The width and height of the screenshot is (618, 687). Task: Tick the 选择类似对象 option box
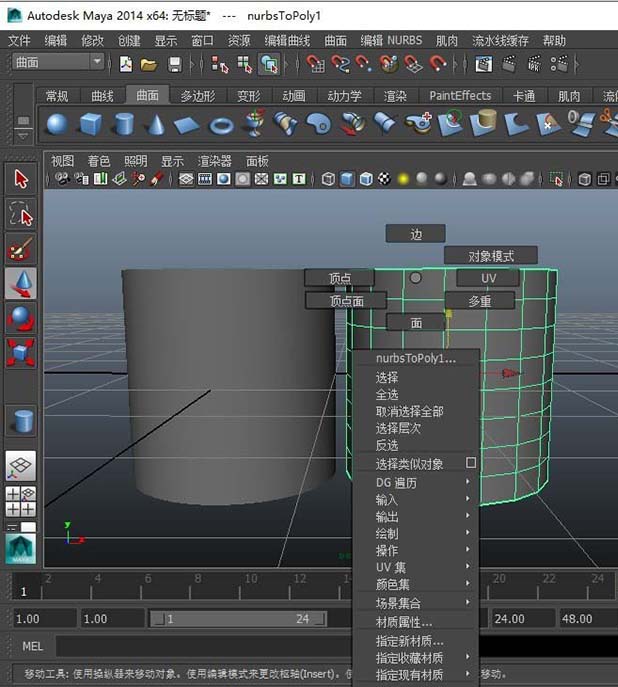(x=471, y=463)
